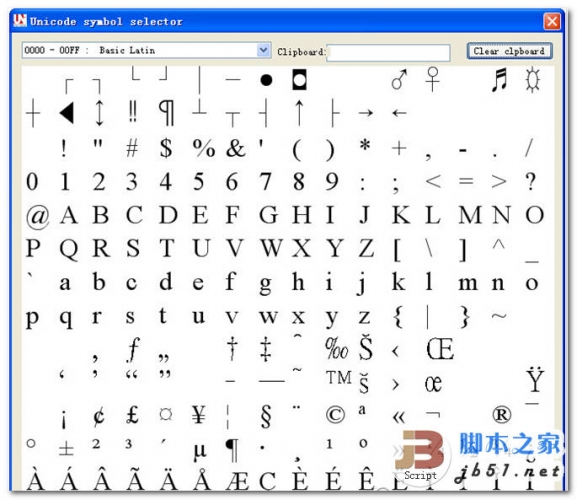The width and height of the screenshot is (577, 500).
Task: Pick the double dagger symbol
Action: [x=265, y=350]
